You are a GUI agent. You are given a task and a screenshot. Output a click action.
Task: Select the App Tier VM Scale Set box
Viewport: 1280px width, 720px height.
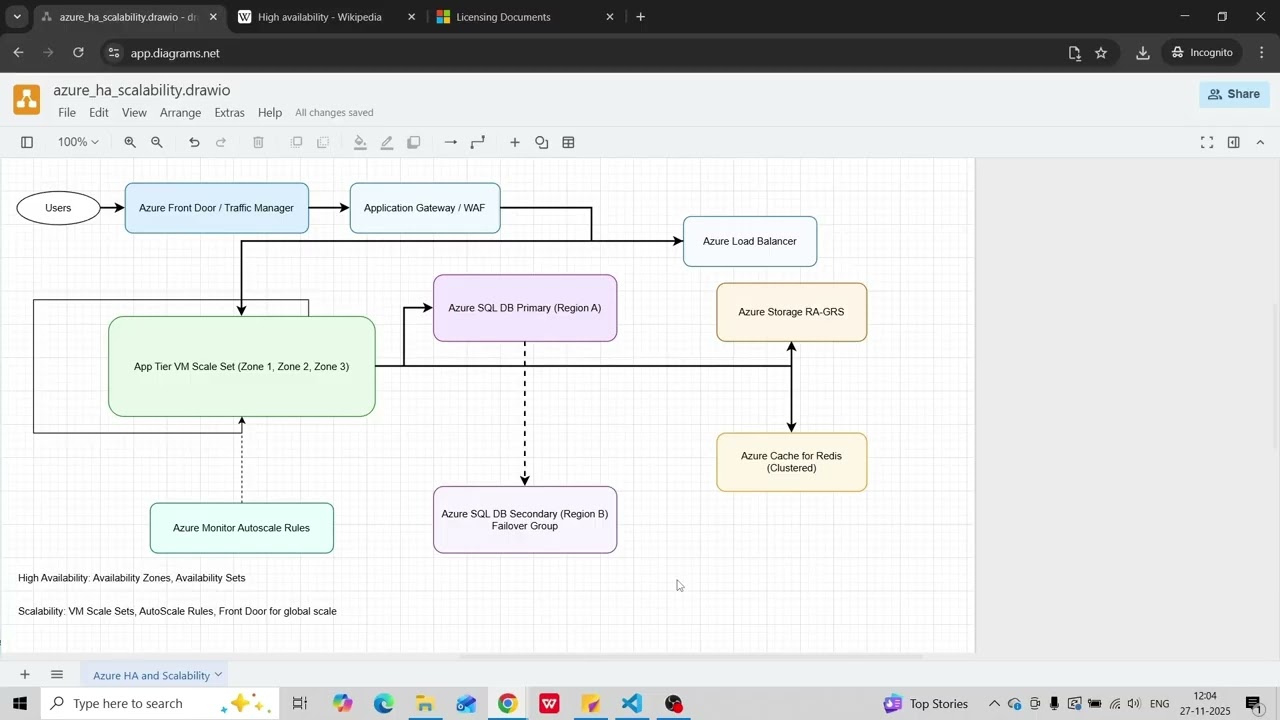(242, 366)
